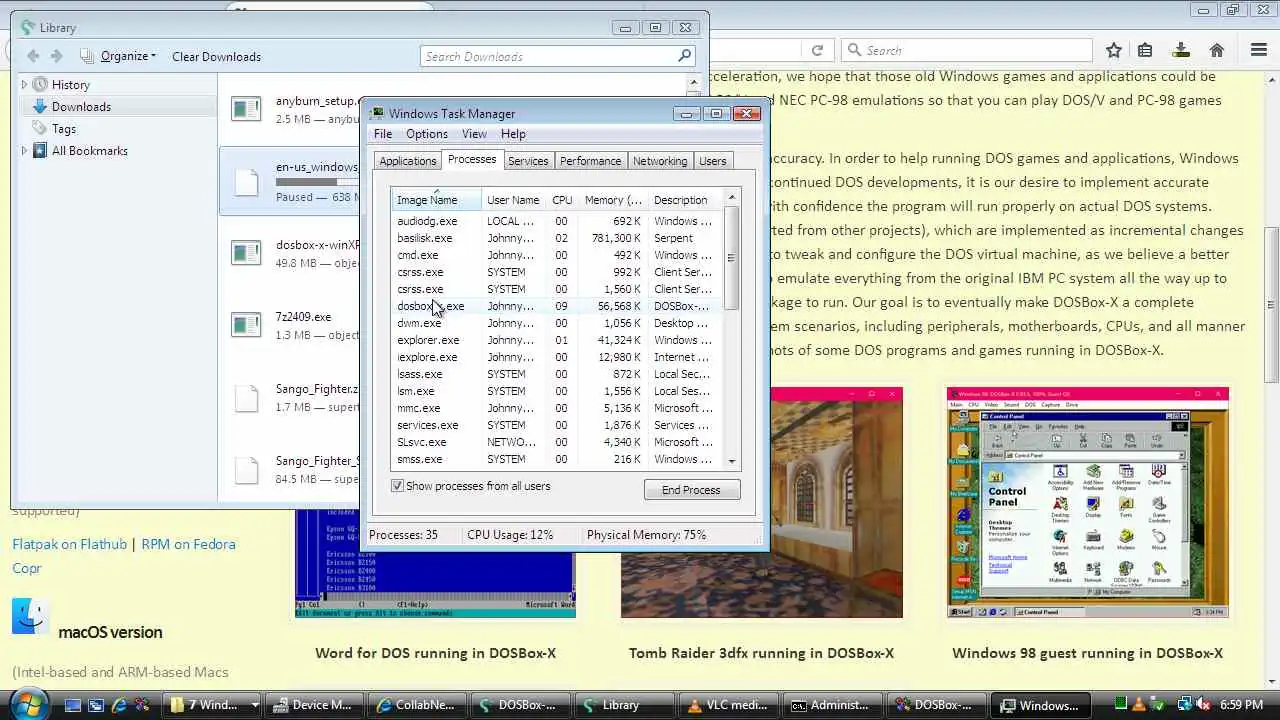Switch to the Services tab

pos(528,161)
